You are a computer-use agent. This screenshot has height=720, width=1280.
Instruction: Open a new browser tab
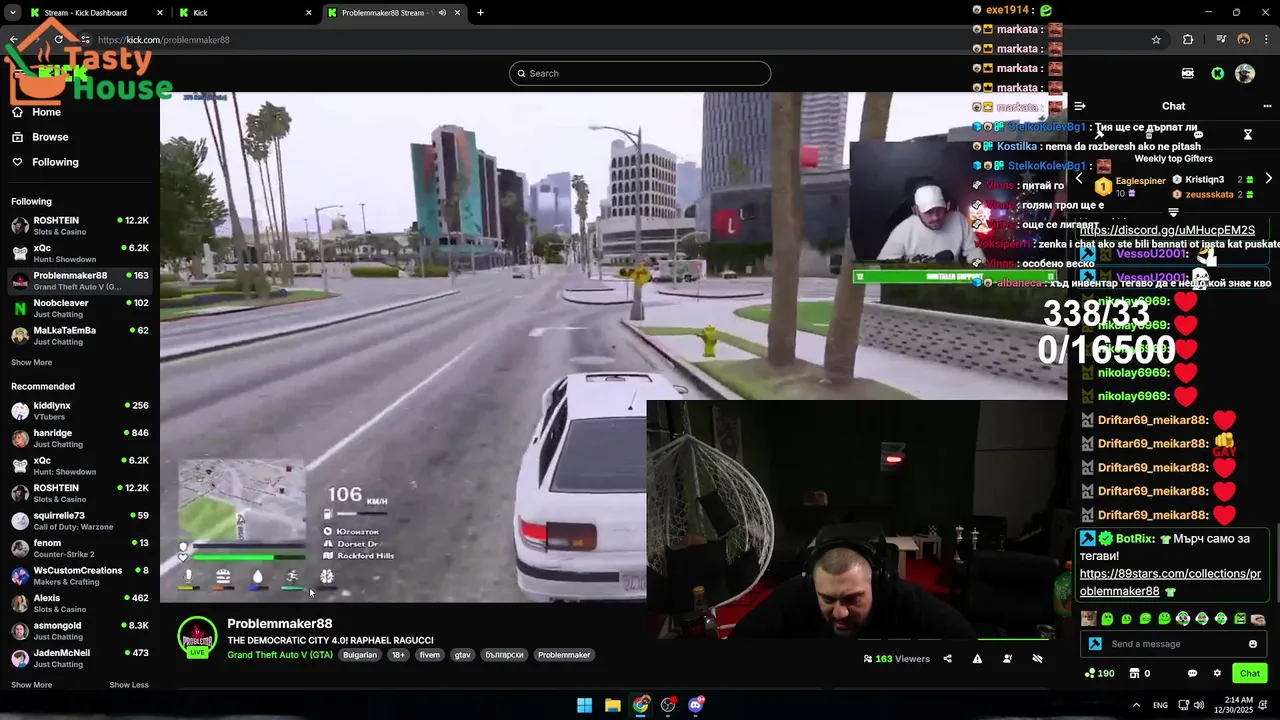(x=480, y=13)
